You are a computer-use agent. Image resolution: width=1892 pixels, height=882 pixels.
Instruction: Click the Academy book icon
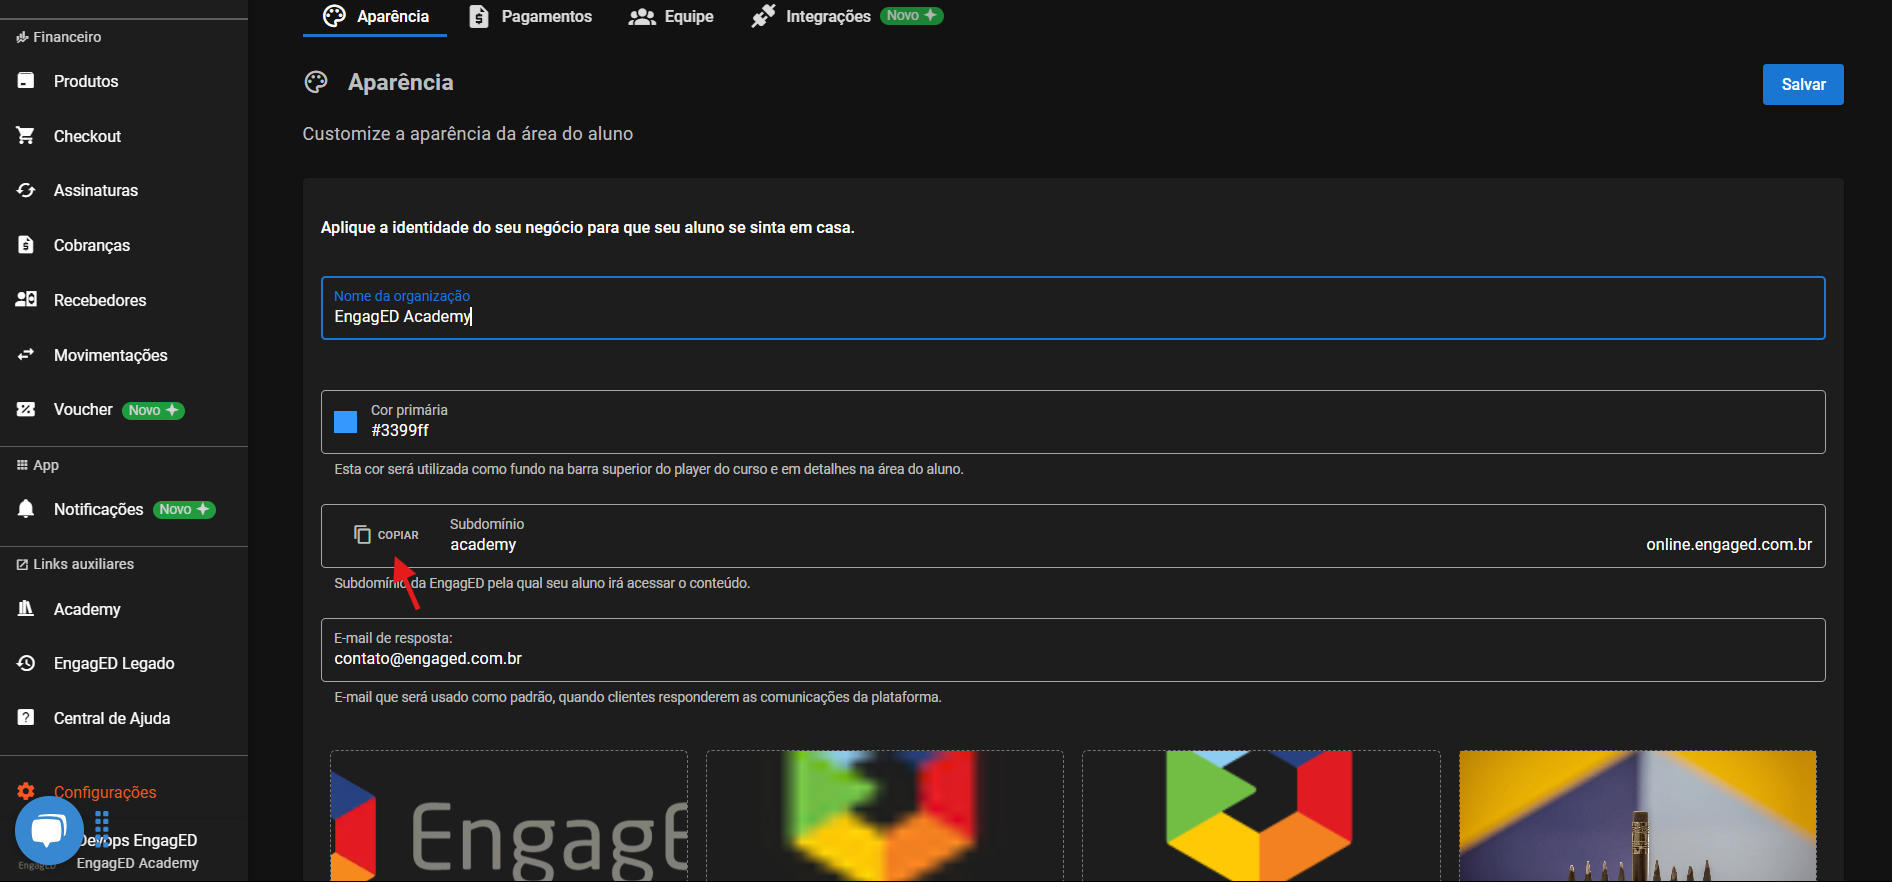pyautogui.click(x=26, y=609)
